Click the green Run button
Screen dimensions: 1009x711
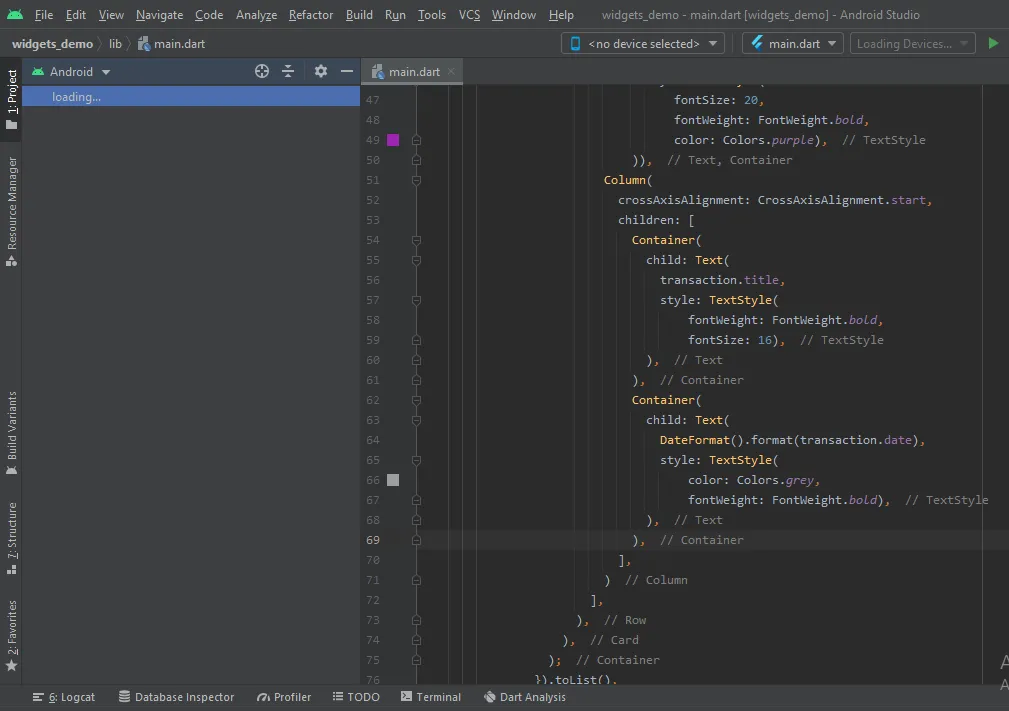click(992, 44)
